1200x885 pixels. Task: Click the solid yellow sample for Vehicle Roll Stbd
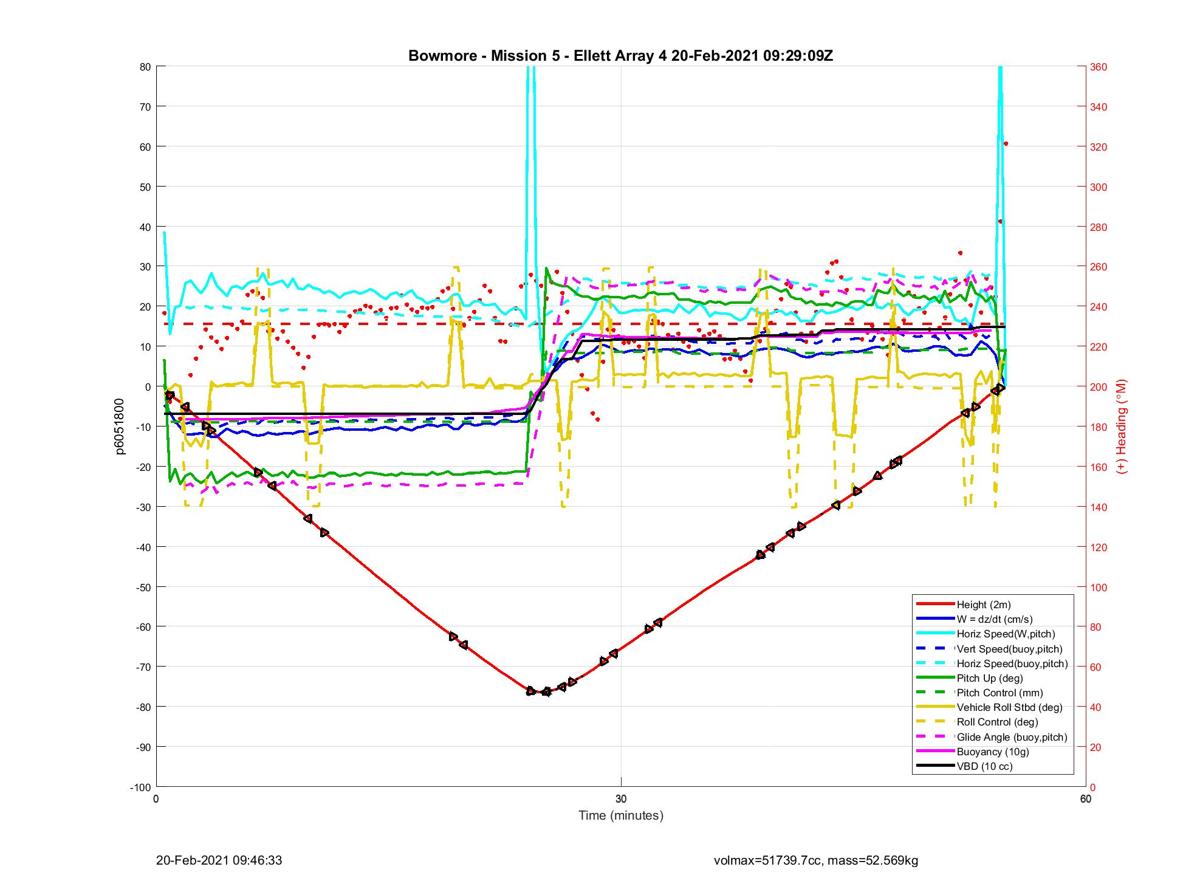[934, 708]
